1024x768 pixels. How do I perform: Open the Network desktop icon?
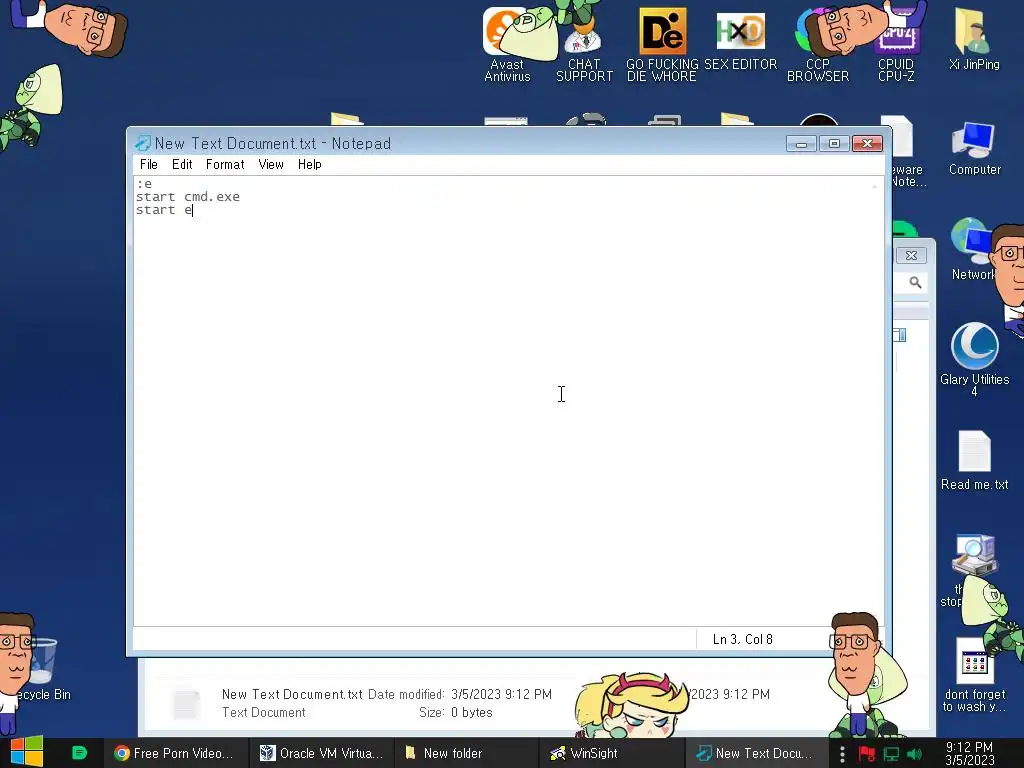pyautogui.click(x=972, y=249)
